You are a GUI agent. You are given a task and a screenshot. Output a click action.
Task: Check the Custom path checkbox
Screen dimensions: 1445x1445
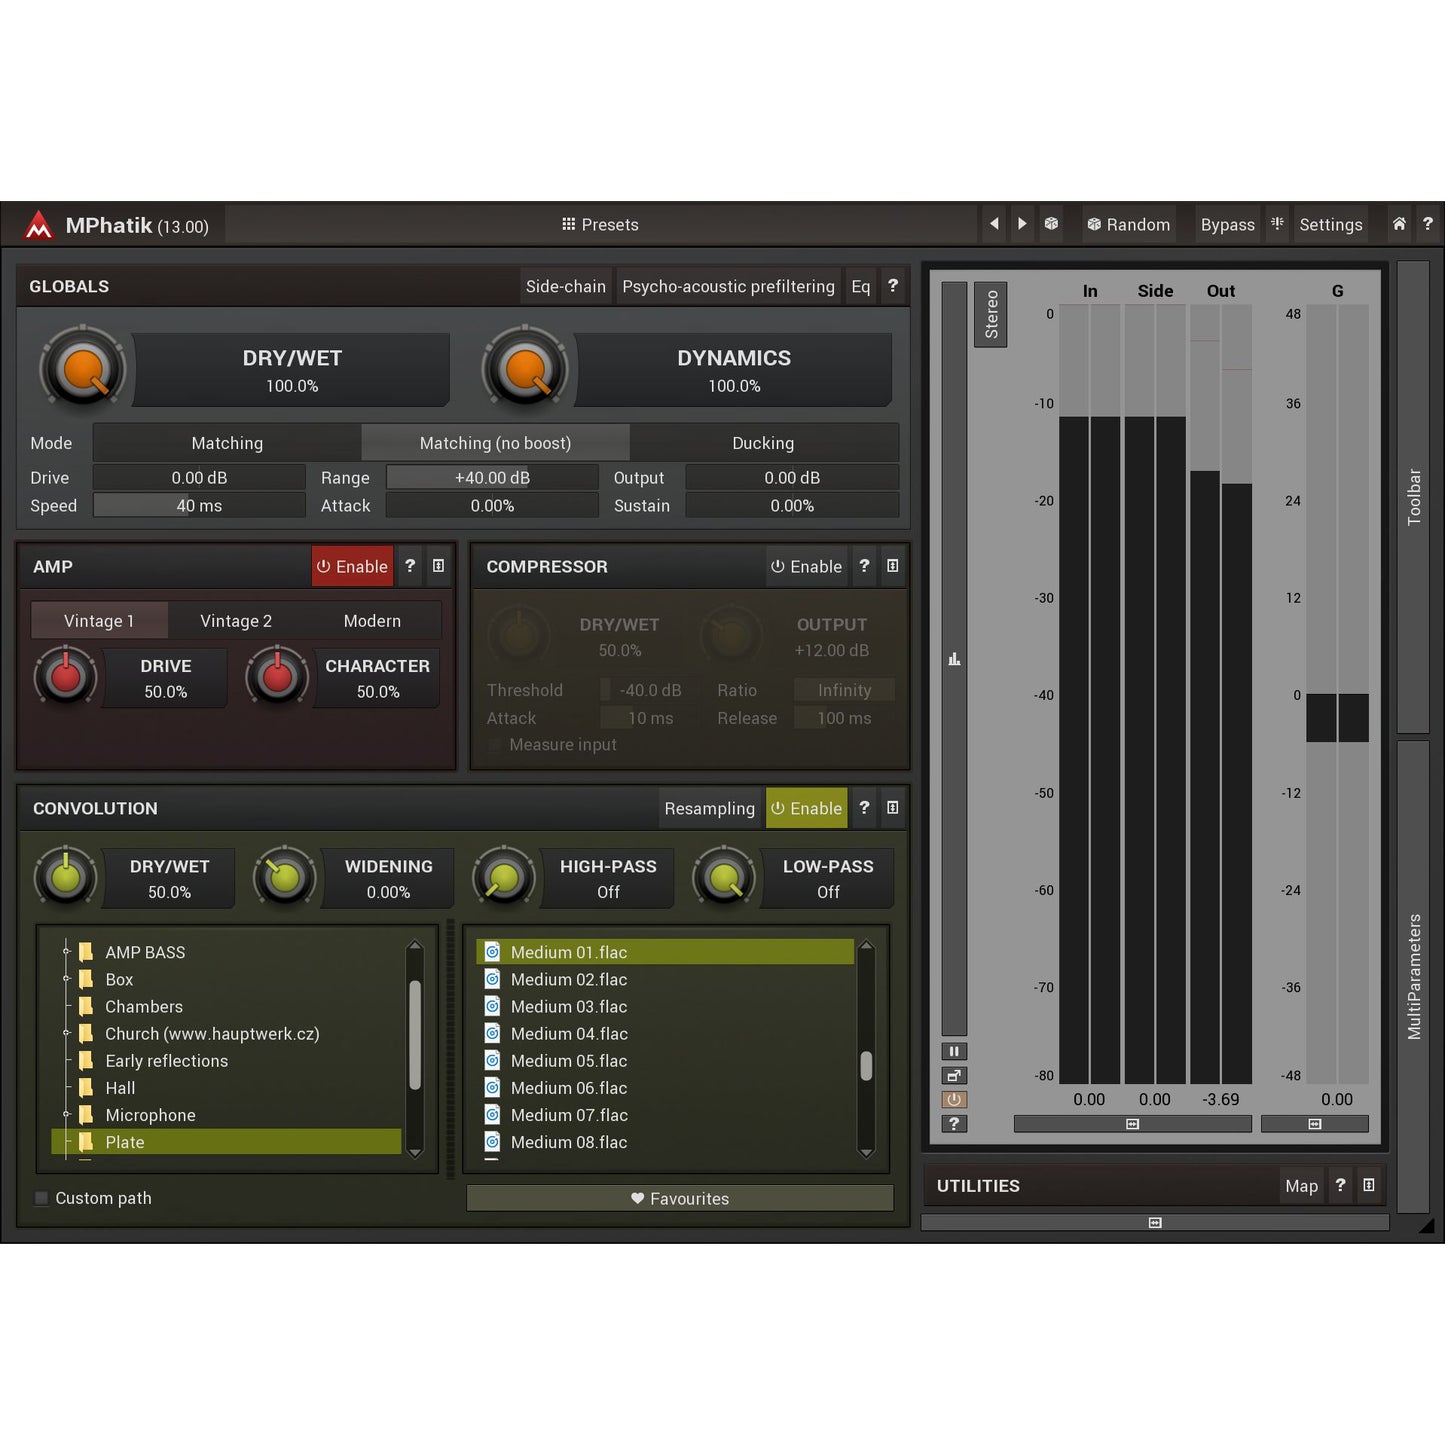[x=42, y=1198]
